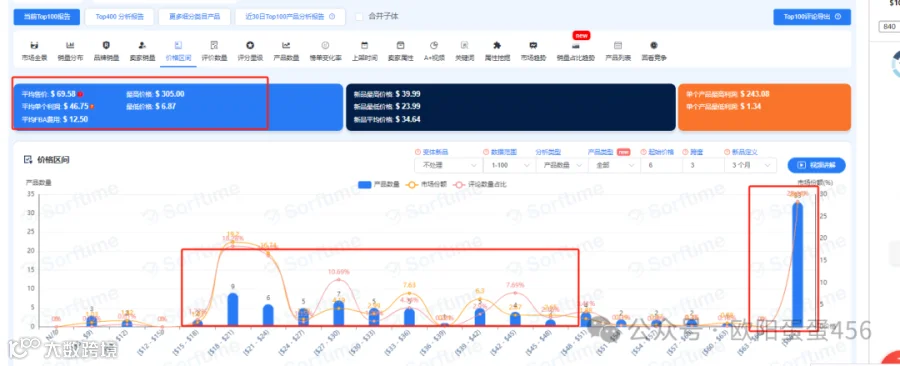This screenshot has width=900, height=366.
Task: Open the 品牌销量 brand sales shield icon
Action: [106, 45]
